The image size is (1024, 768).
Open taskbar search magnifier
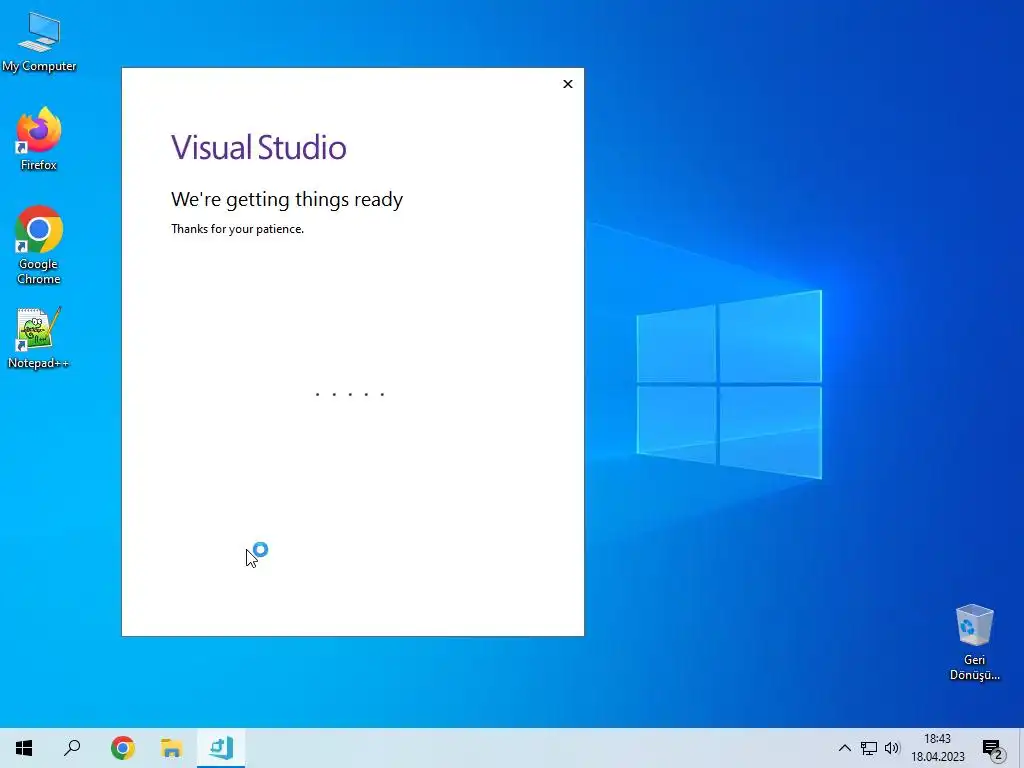point(72,748)
